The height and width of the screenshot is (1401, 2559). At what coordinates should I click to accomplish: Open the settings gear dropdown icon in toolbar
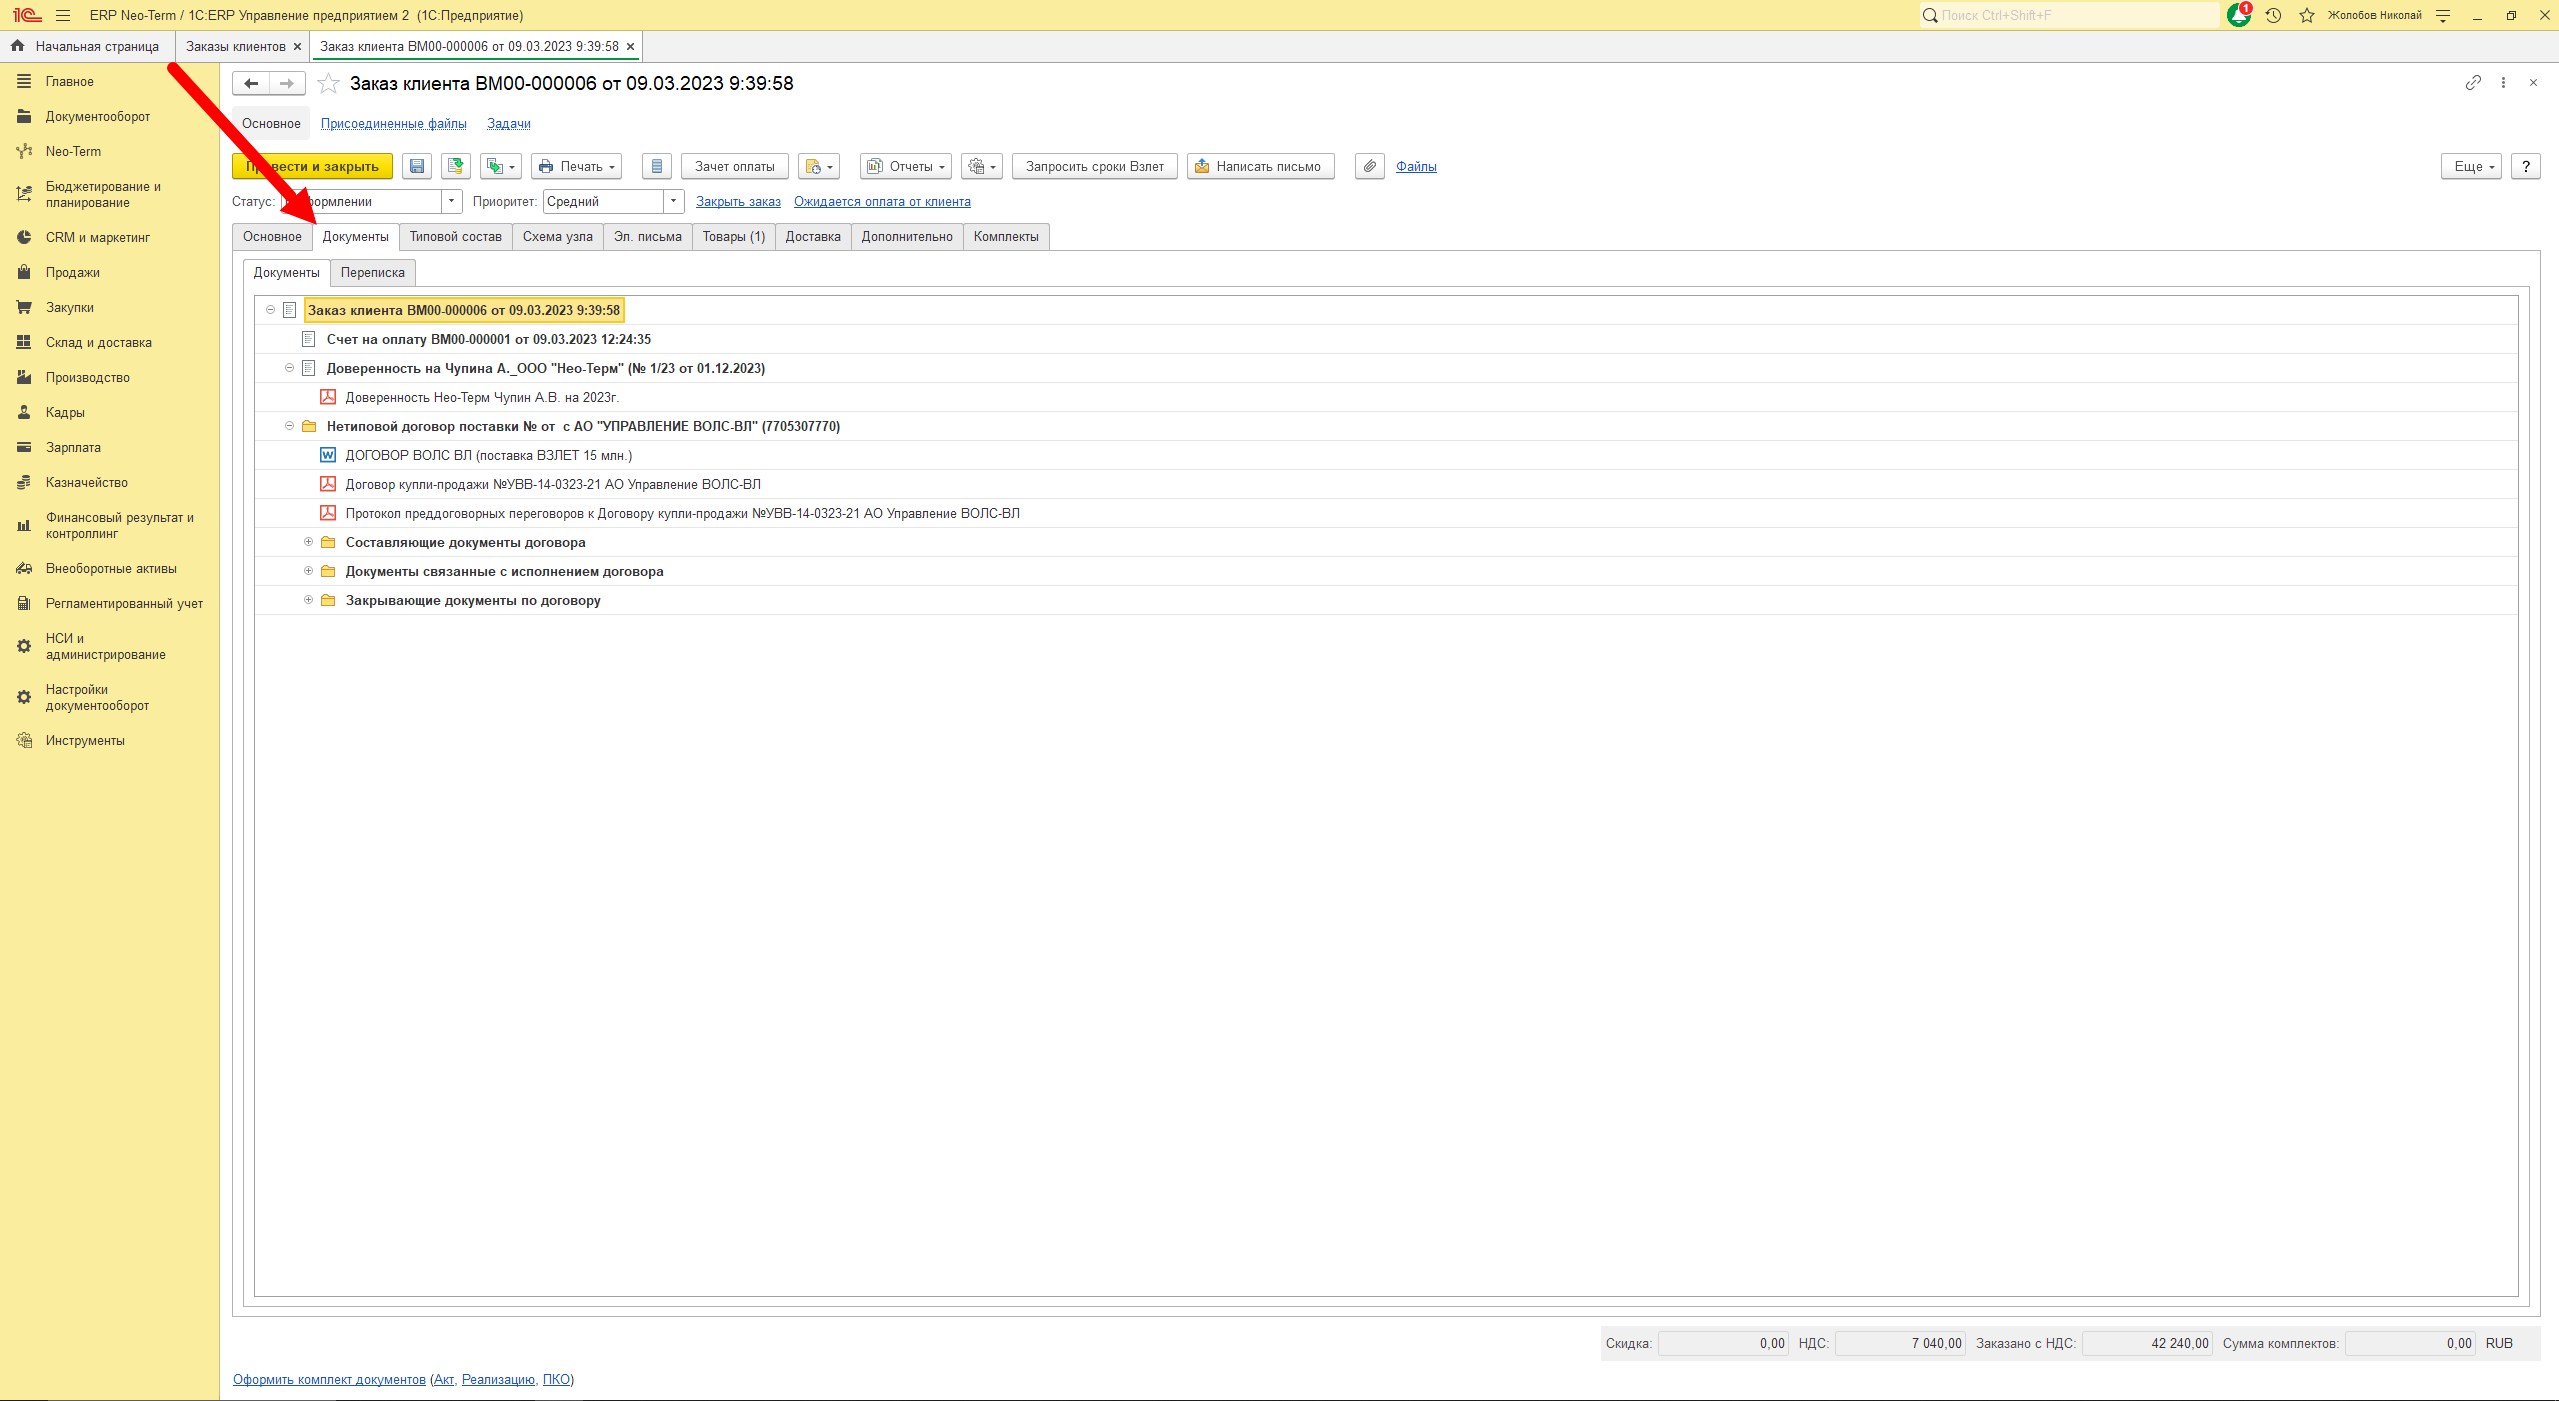click(982, 166)
